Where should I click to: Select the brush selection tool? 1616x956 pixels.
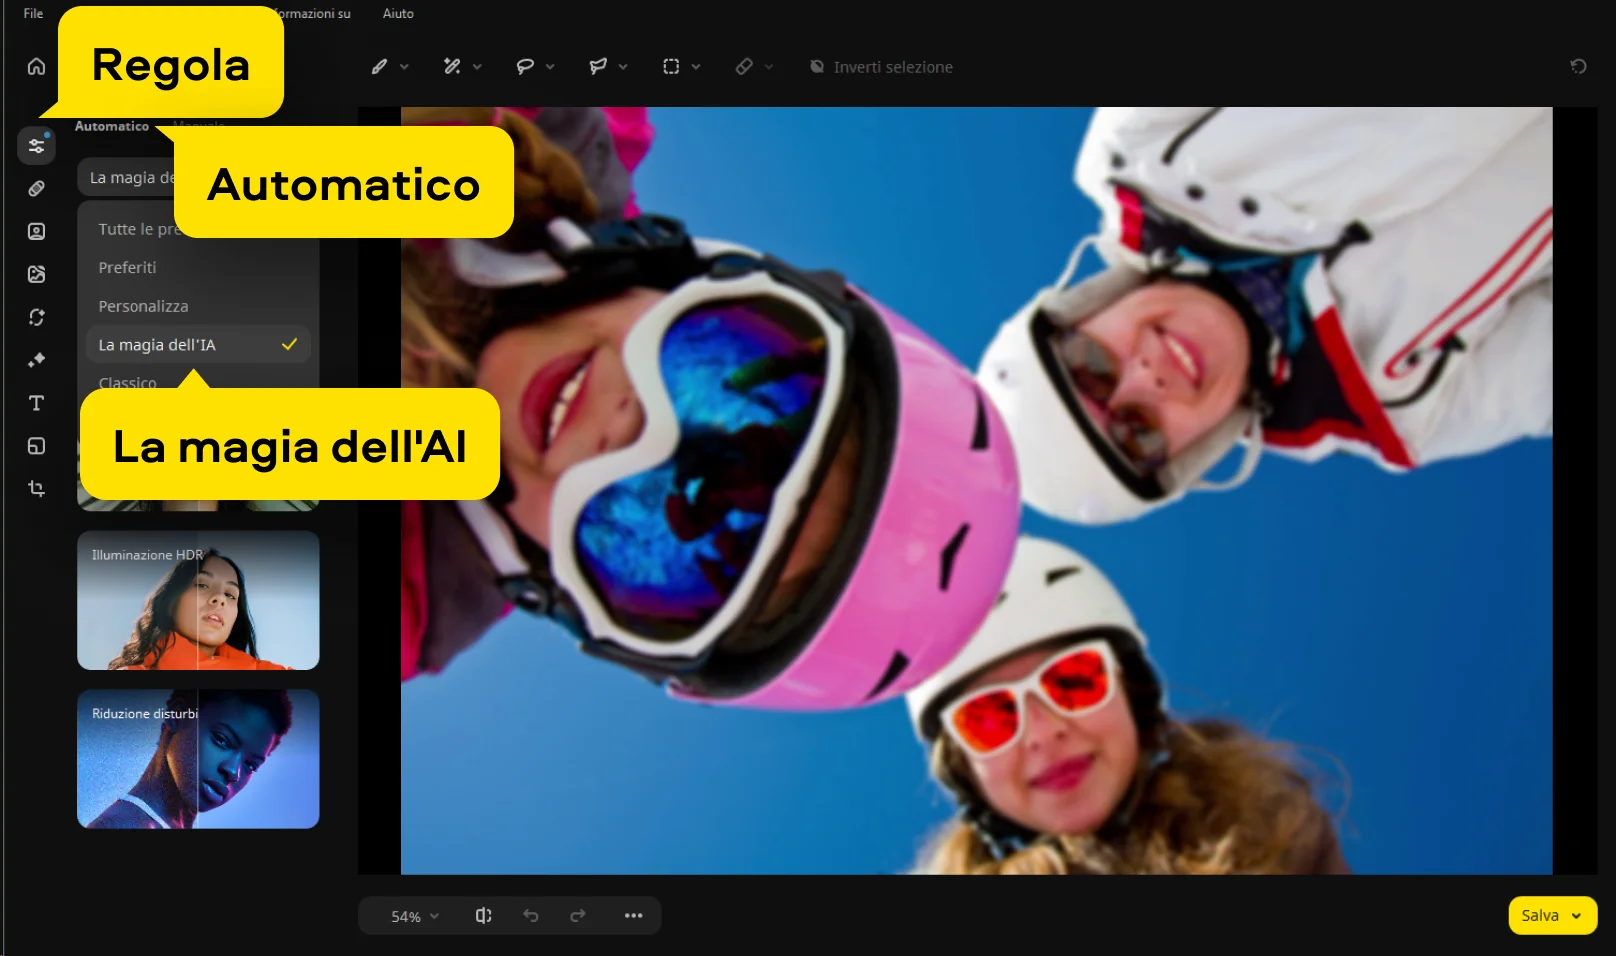tap(380, 67)
